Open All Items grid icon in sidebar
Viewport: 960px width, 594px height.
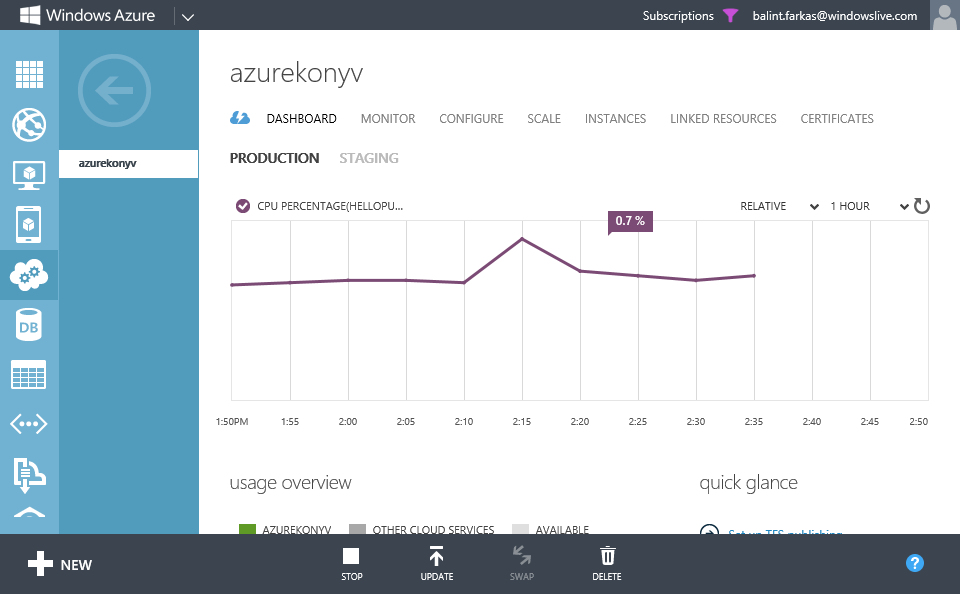(29, 75)
